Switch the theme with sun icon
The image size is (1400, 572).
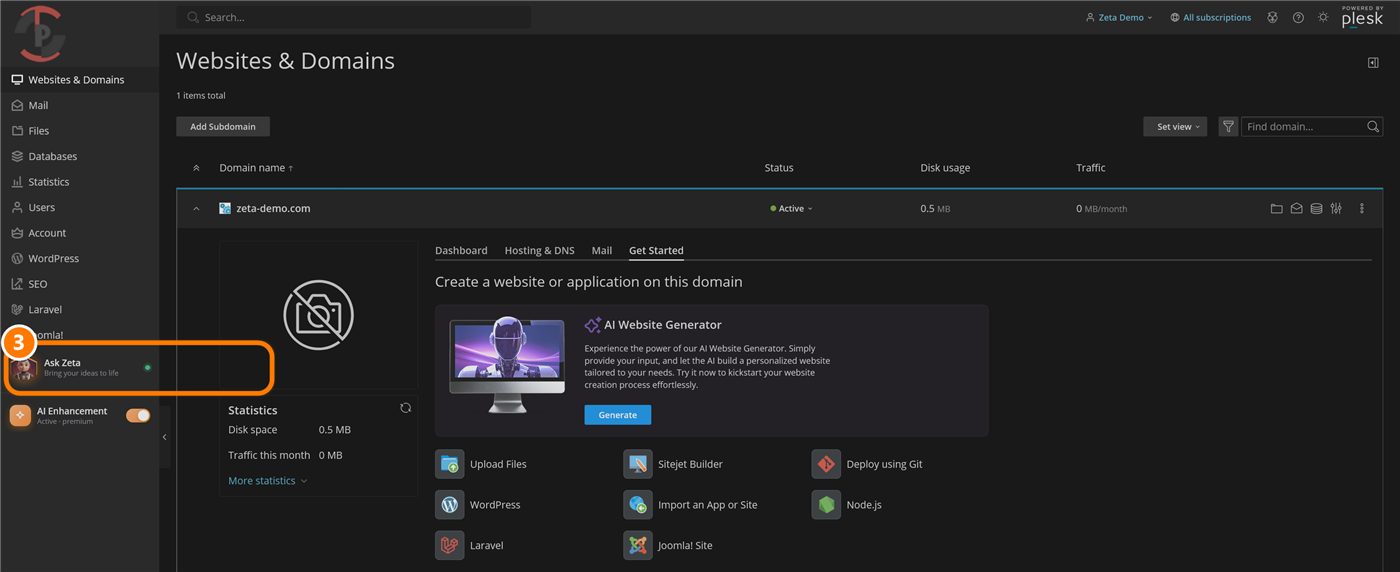pos(1323,17)
